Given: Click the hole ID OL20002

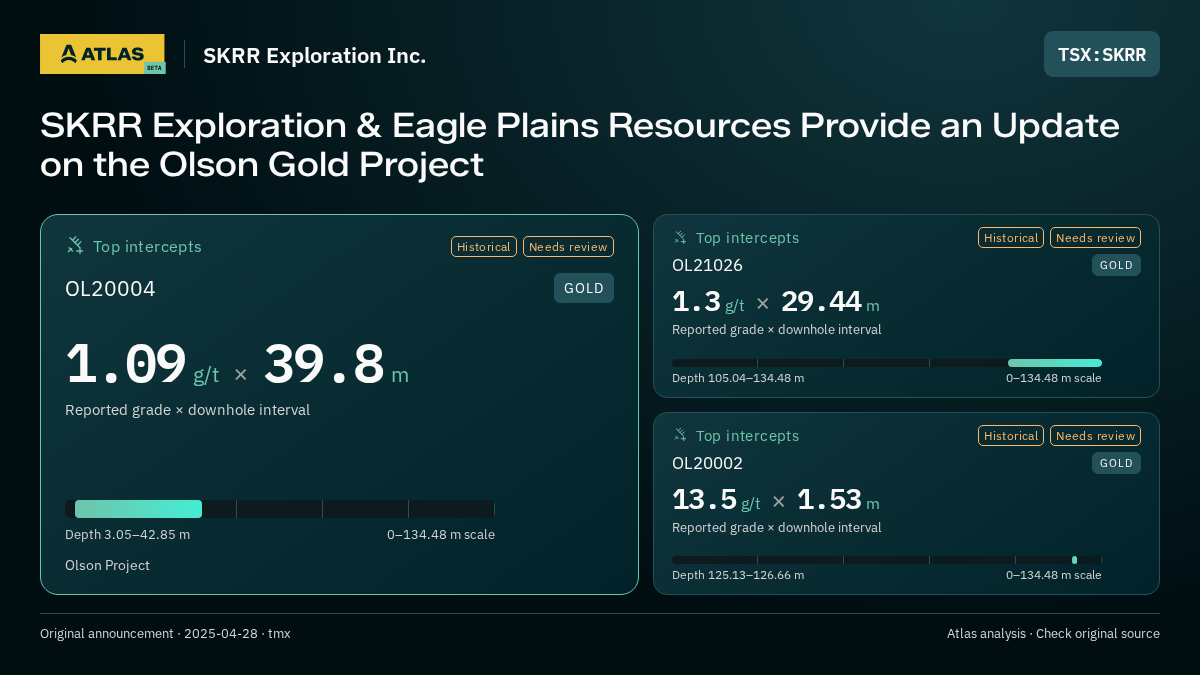Looking at the screenshot, I should [x=707, y=463].
